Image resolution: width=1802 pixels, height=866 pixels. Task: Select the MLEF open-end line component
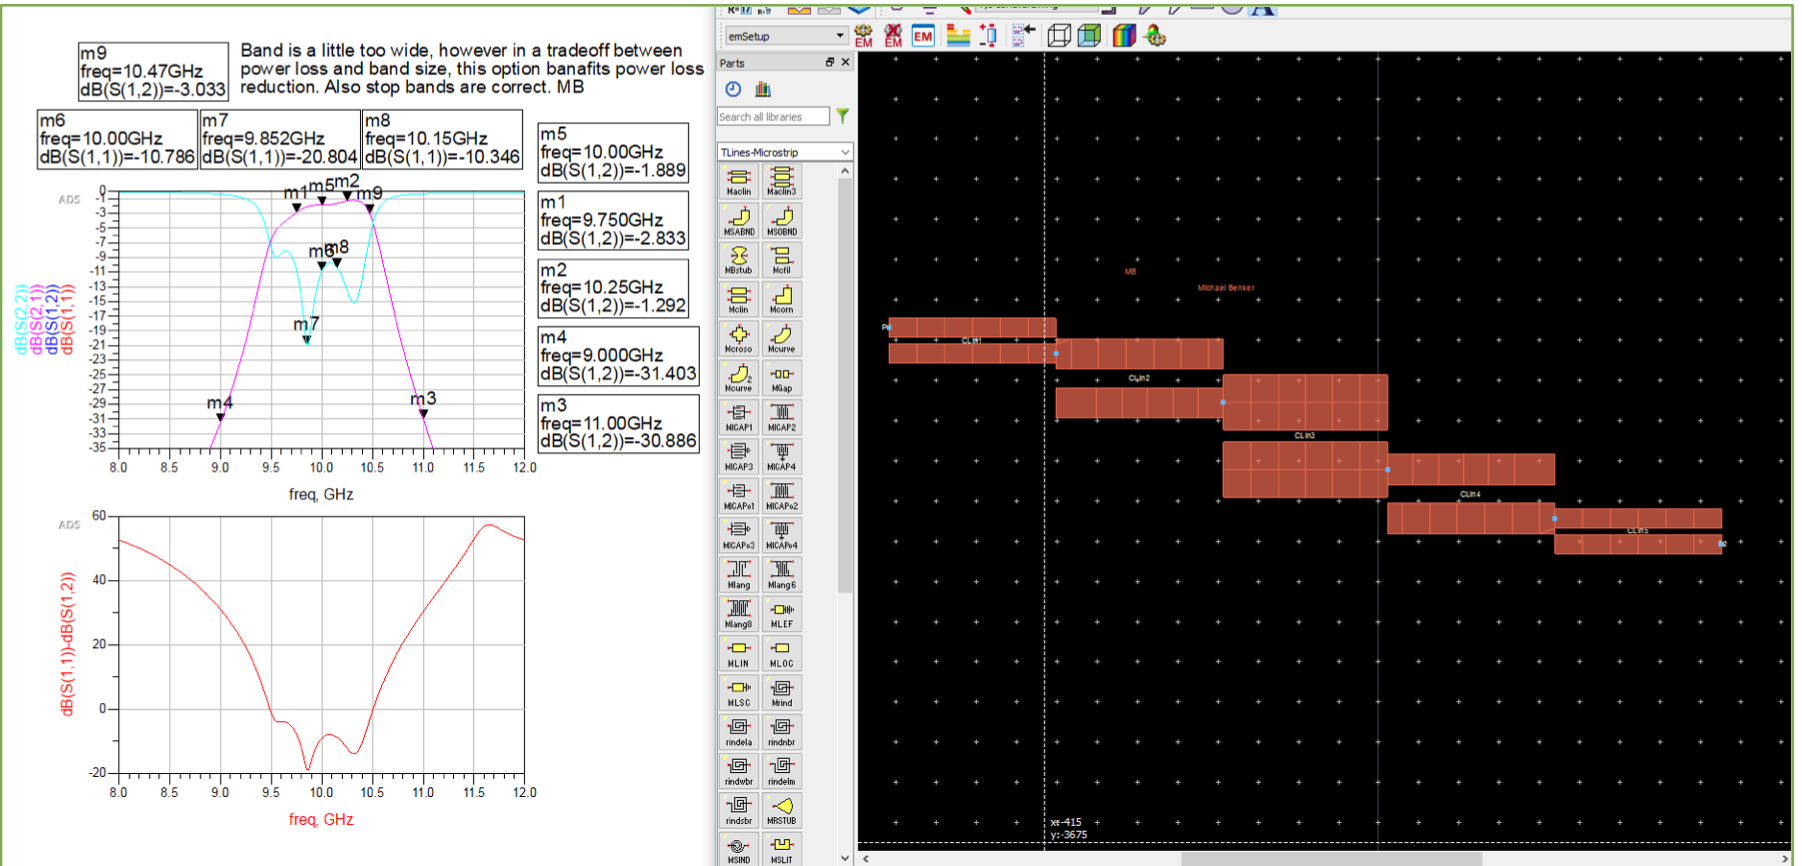(x=782, y=614)
